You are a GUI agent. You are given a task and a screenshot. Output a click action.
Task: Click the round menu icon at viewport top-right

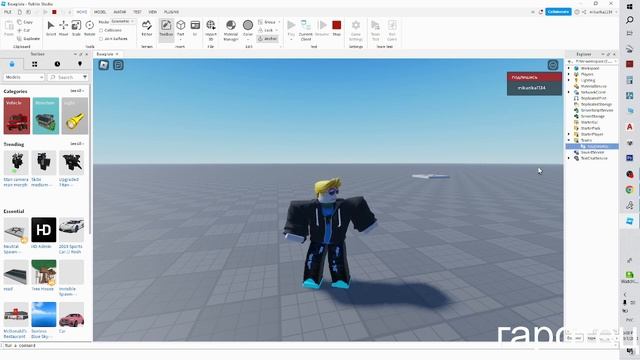pos(553,65)
